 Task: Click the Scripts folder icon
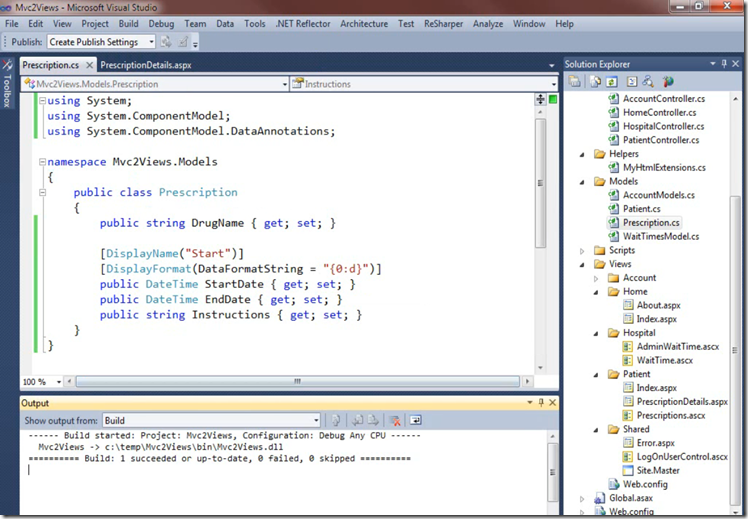(x=600, y=250)
